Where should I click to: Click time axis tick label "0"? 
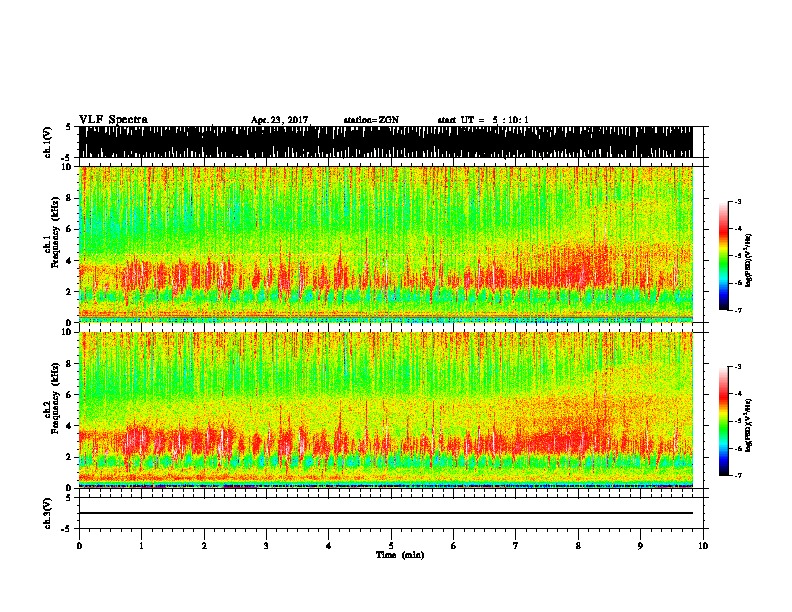(79, 546)
